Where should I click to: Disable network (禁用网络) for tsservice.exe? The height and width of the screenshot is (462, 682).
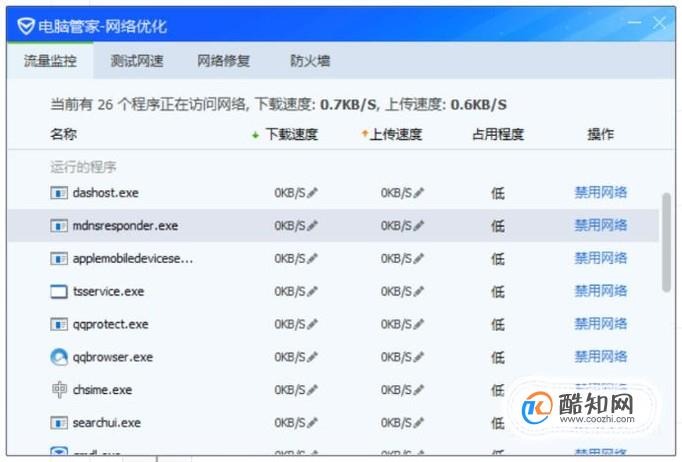[x=601, y=291]
